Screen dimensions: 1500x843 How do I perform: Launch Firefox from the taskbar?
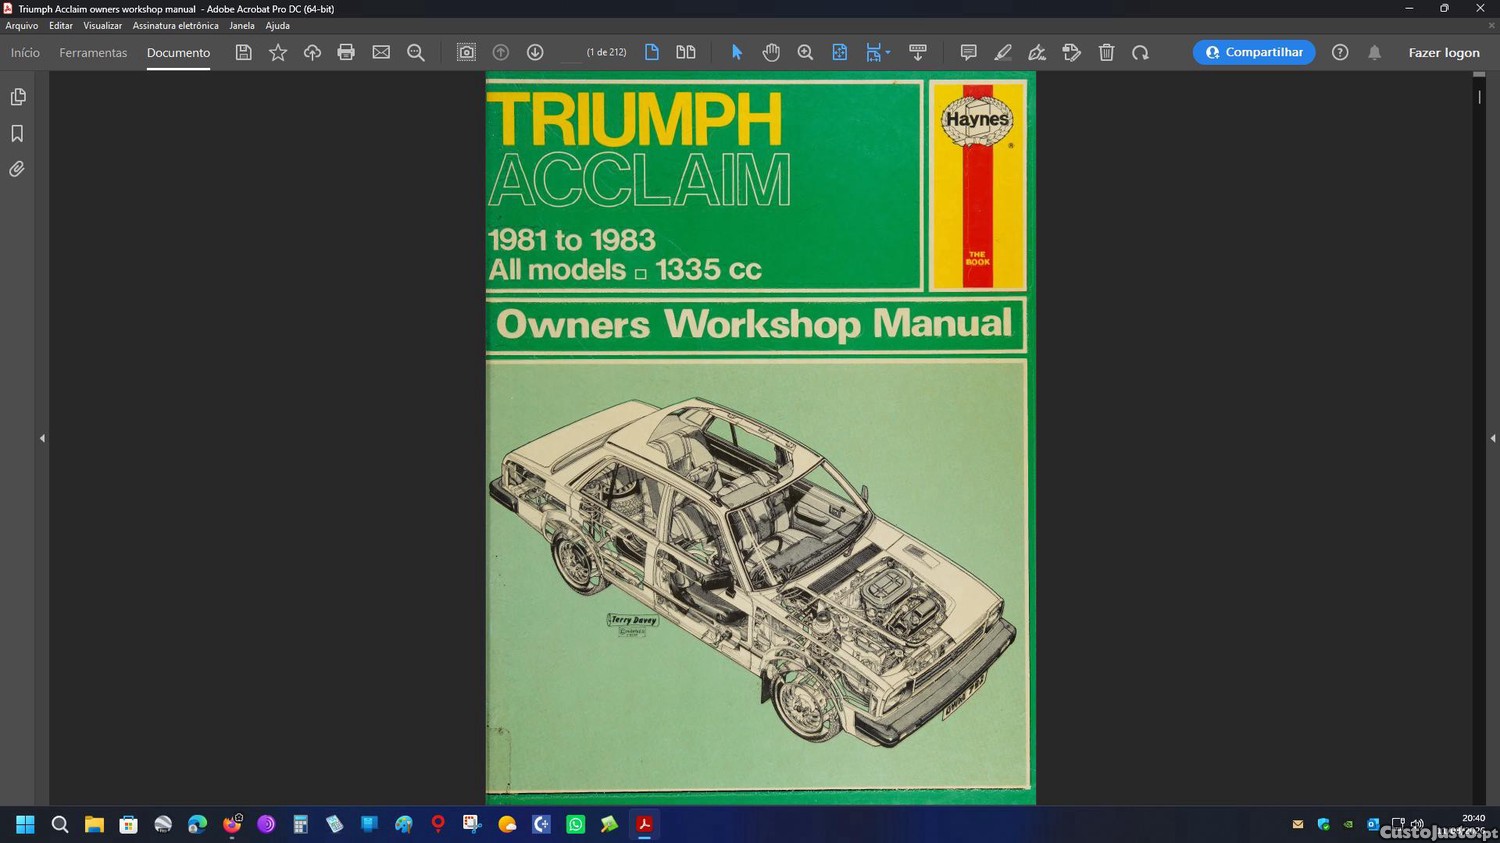[232, 824]
